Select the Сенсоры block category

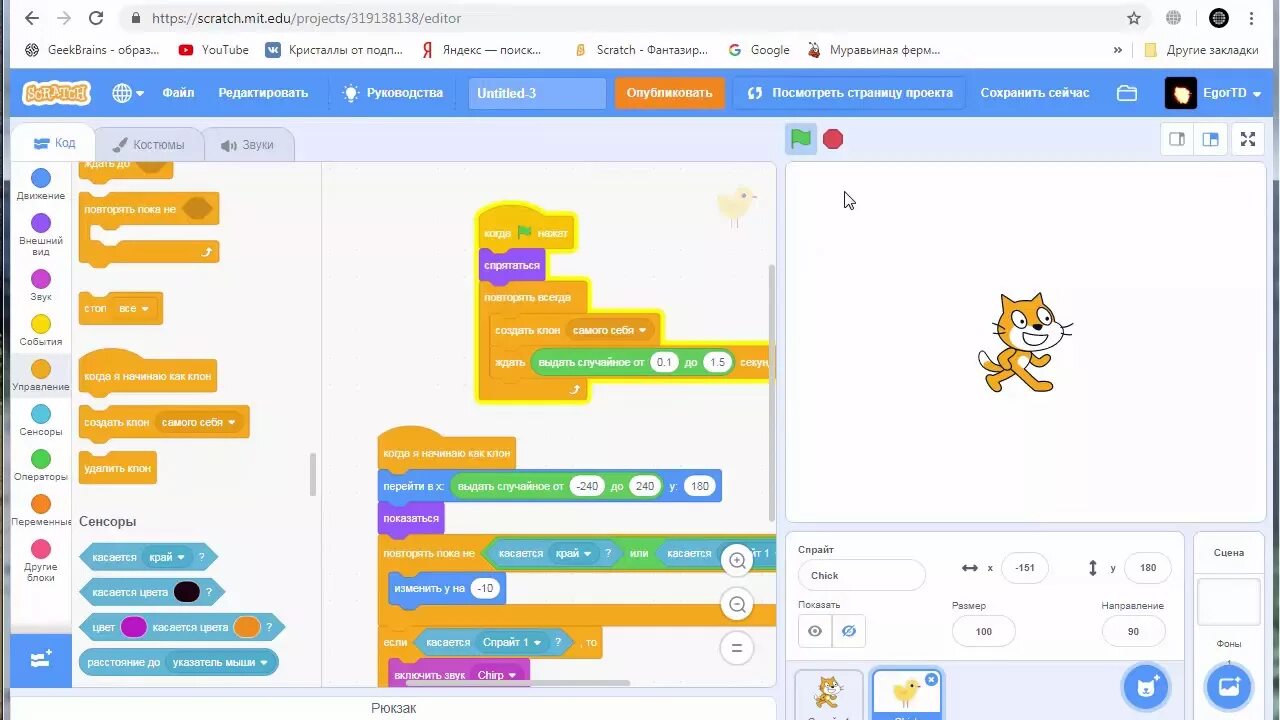click(x=41, y=421)
